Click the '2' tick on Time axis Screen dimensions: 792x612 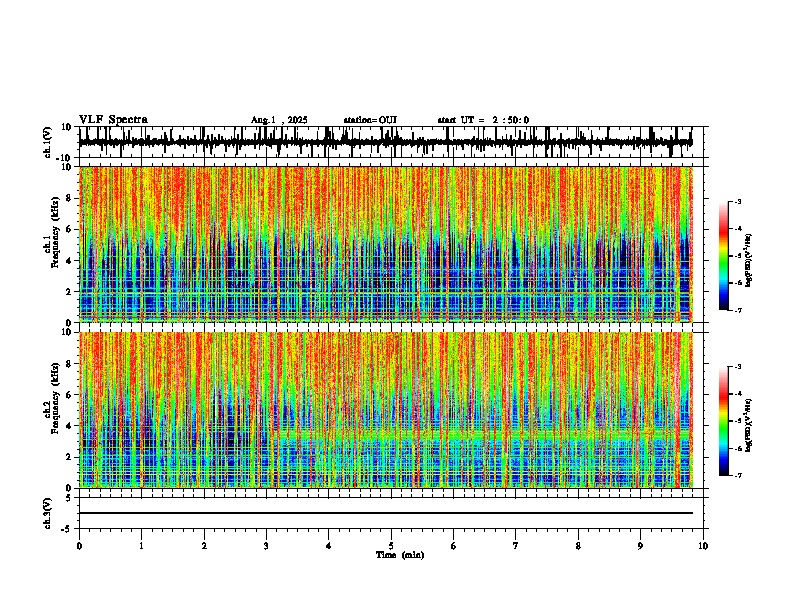(x=204, y=546)
